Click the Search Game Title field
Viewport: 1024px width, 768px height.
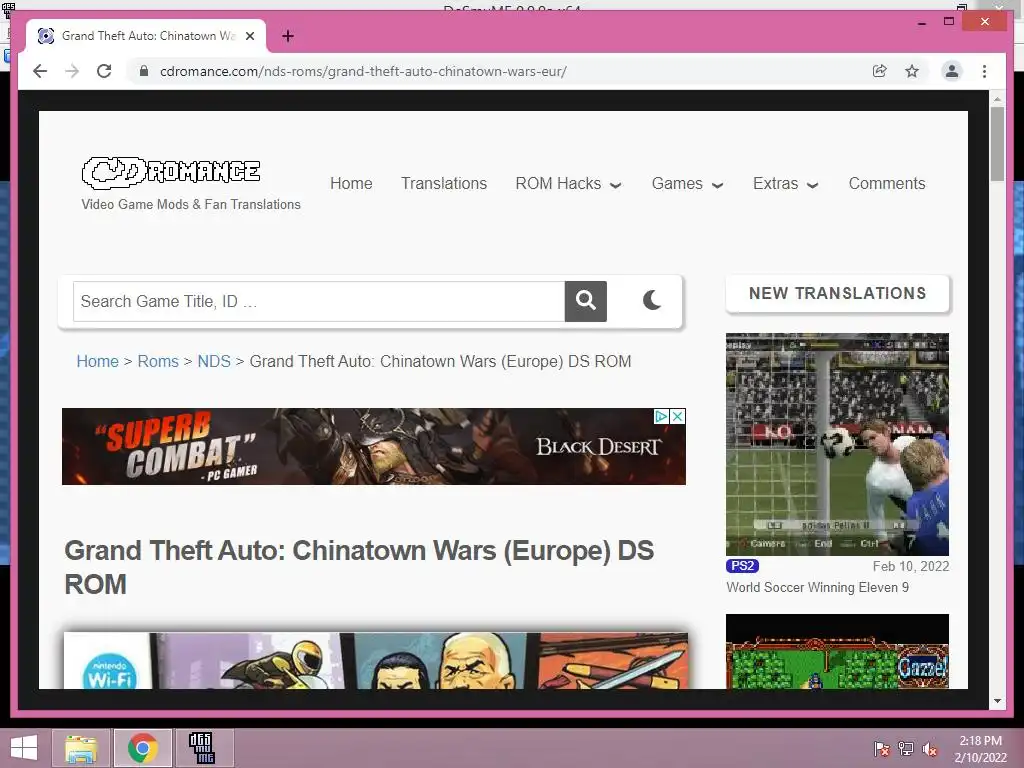[x=319, y=301]
